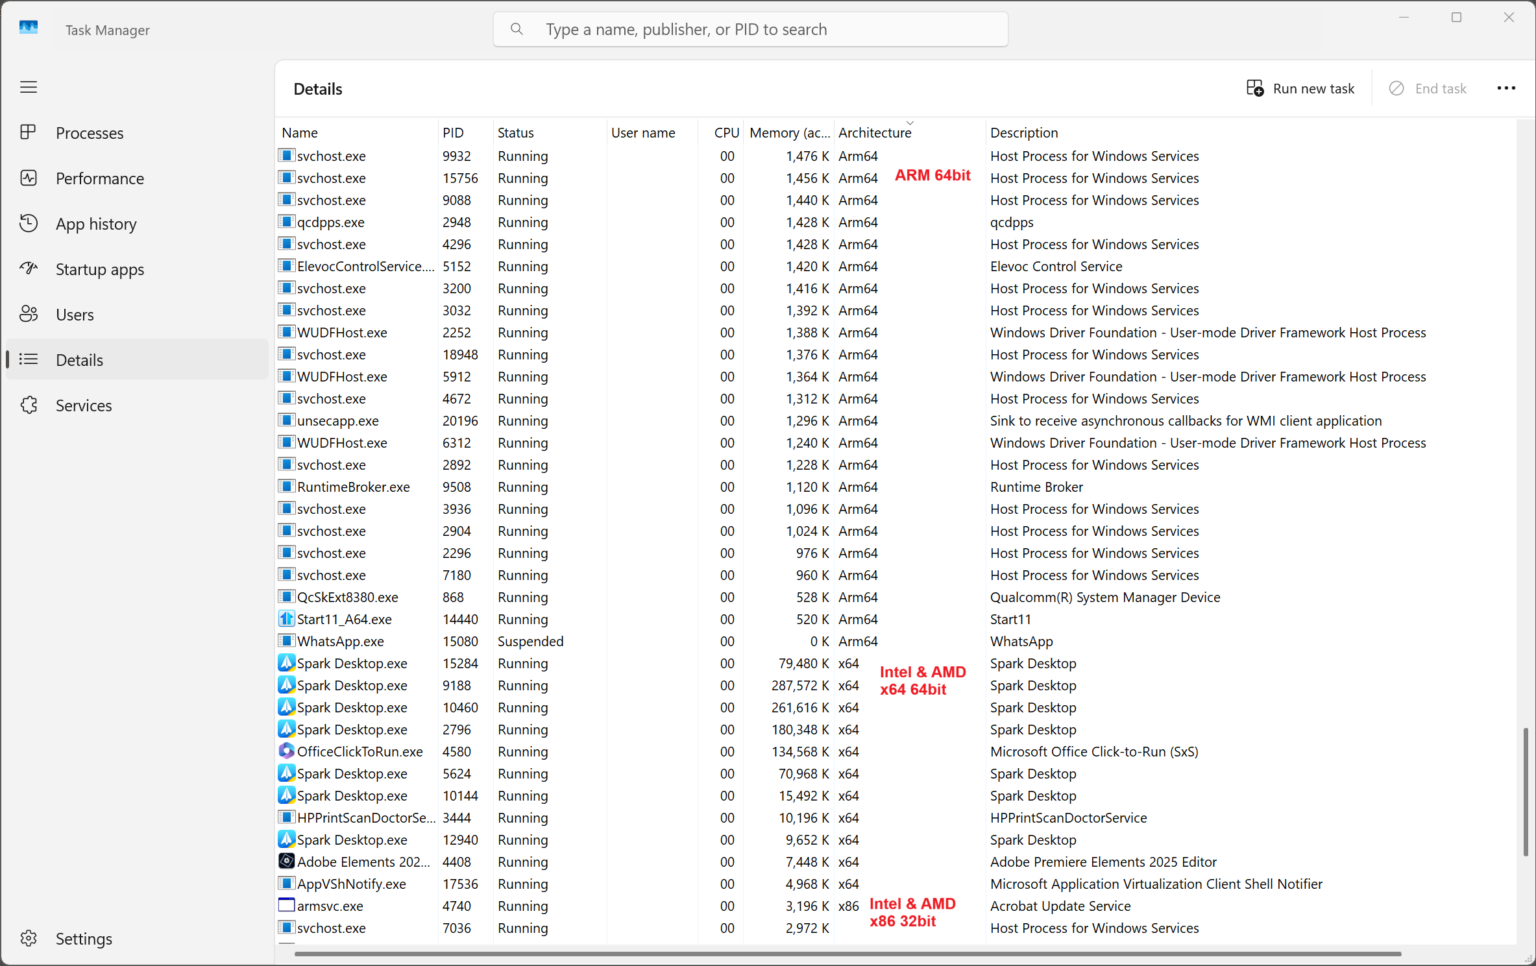
Task: Click the vertical scrollbar thumb
Action: 1525,791
